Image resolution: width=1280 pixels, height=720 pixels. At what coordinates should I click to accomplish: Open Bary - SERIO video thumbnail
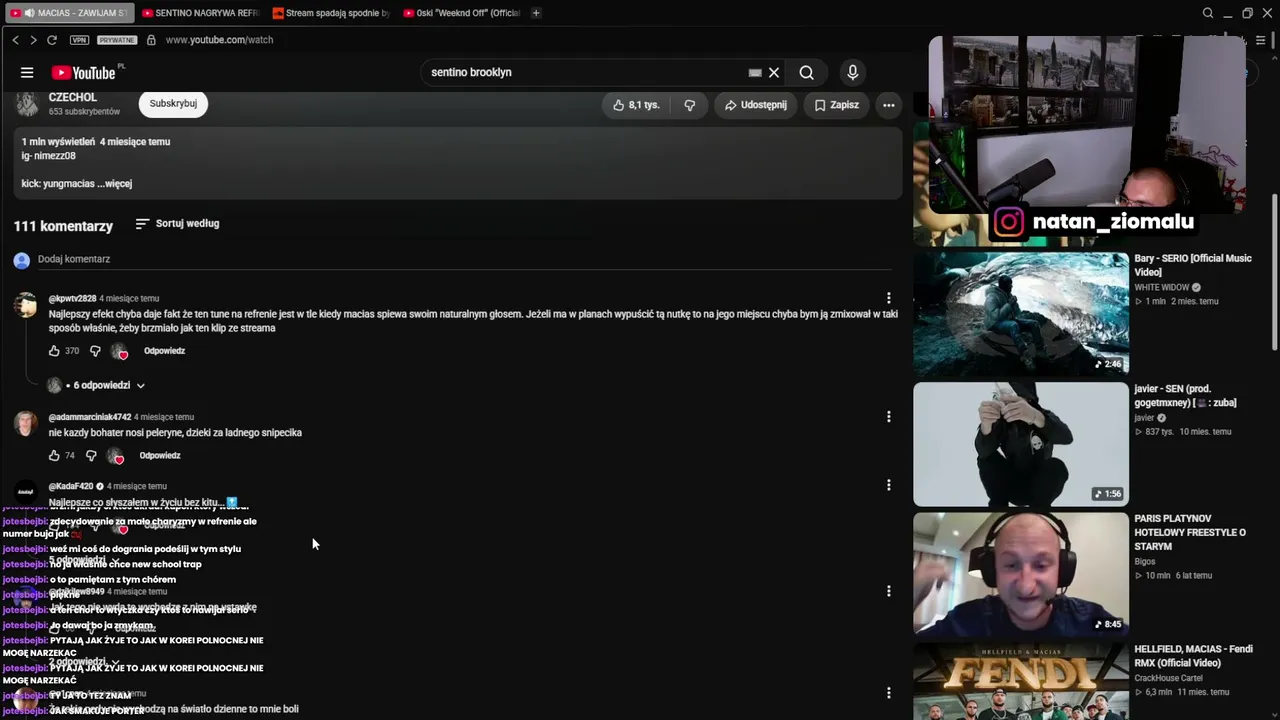1021,314
